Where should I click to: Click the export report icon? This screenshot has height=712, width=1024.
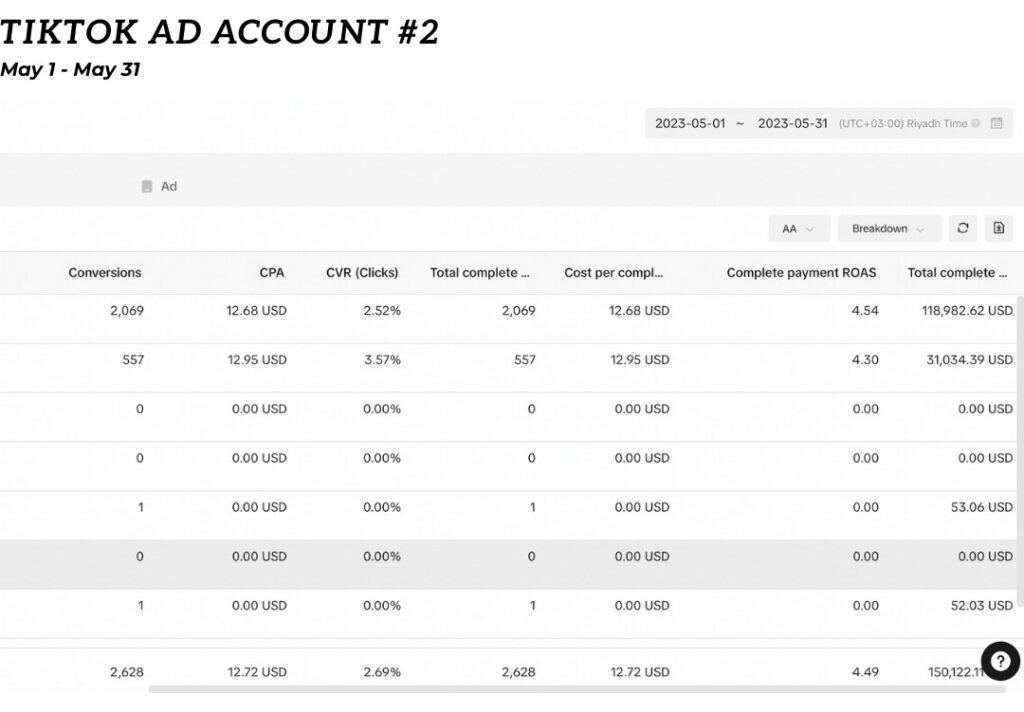pos(999,228)
